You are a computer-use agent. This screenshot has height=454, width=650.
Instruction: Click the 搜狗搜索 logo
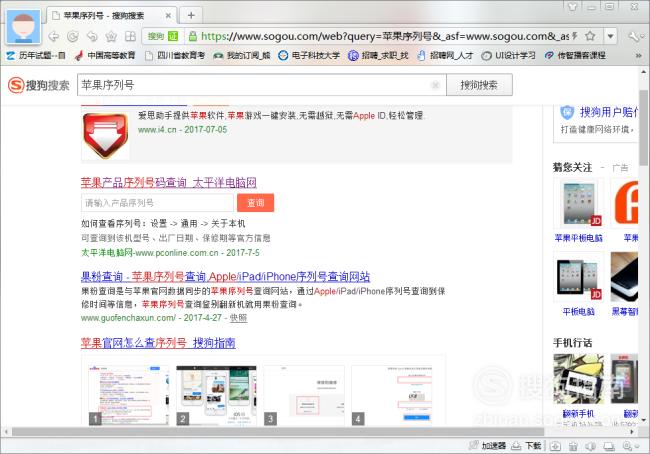(39, 85)
